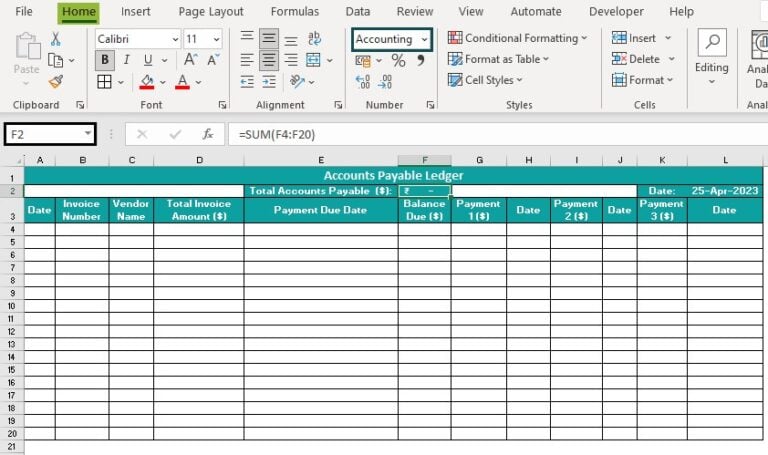This screenshot has width=768, height=455.
Task: Click the red Font Color swatch
Action: (183, 82)
